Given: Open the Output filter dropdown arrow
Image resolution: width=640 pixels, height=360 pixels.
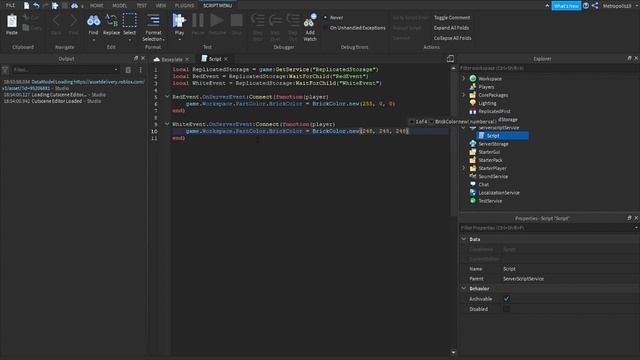Looking at the screenshot, I should (116, 70).
